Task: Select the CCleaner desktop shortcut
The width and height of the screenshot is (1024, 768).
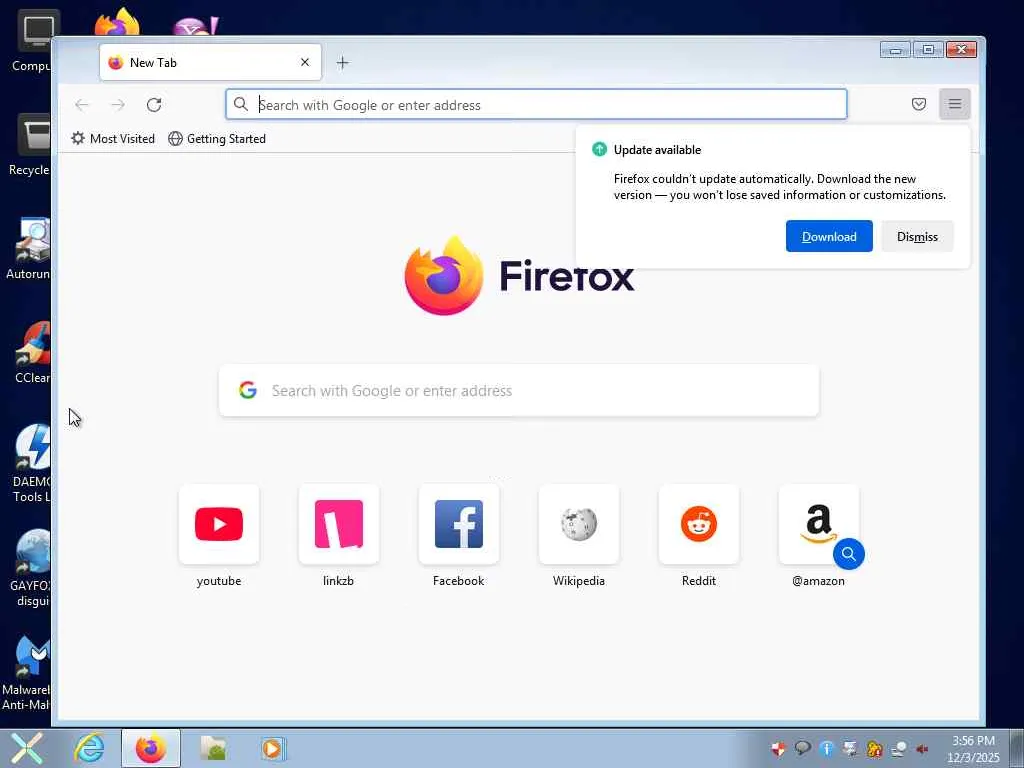Action: pos(32,353)
